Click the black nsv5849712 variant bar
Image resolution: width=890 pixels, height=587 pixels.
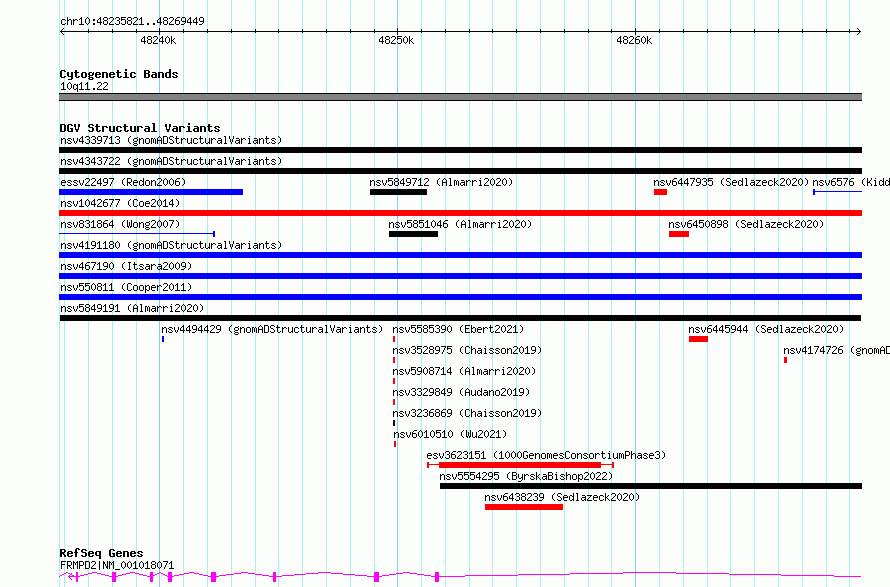click(398, 192)
